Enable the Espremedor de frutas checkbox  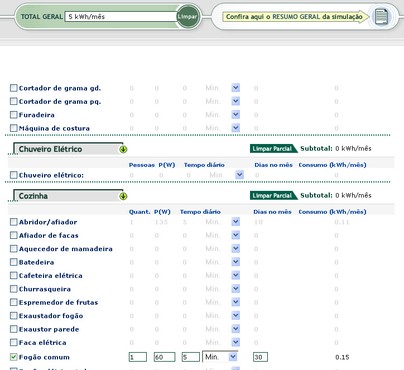coord(13,302)
